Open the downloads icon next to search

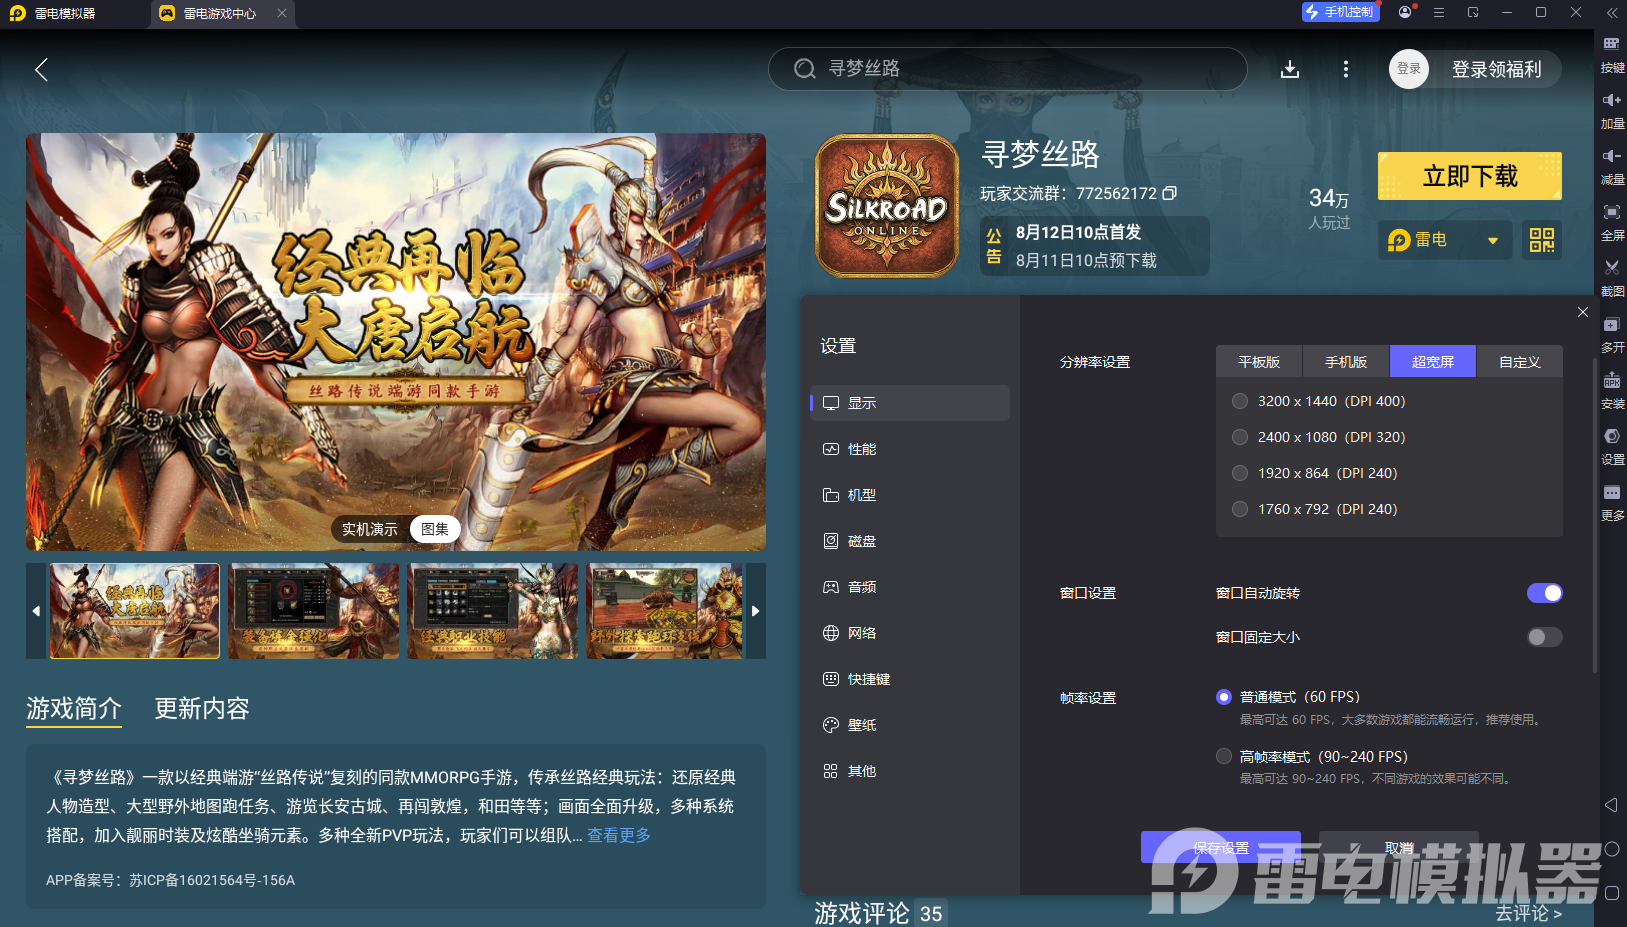[x=1290, y=69]
